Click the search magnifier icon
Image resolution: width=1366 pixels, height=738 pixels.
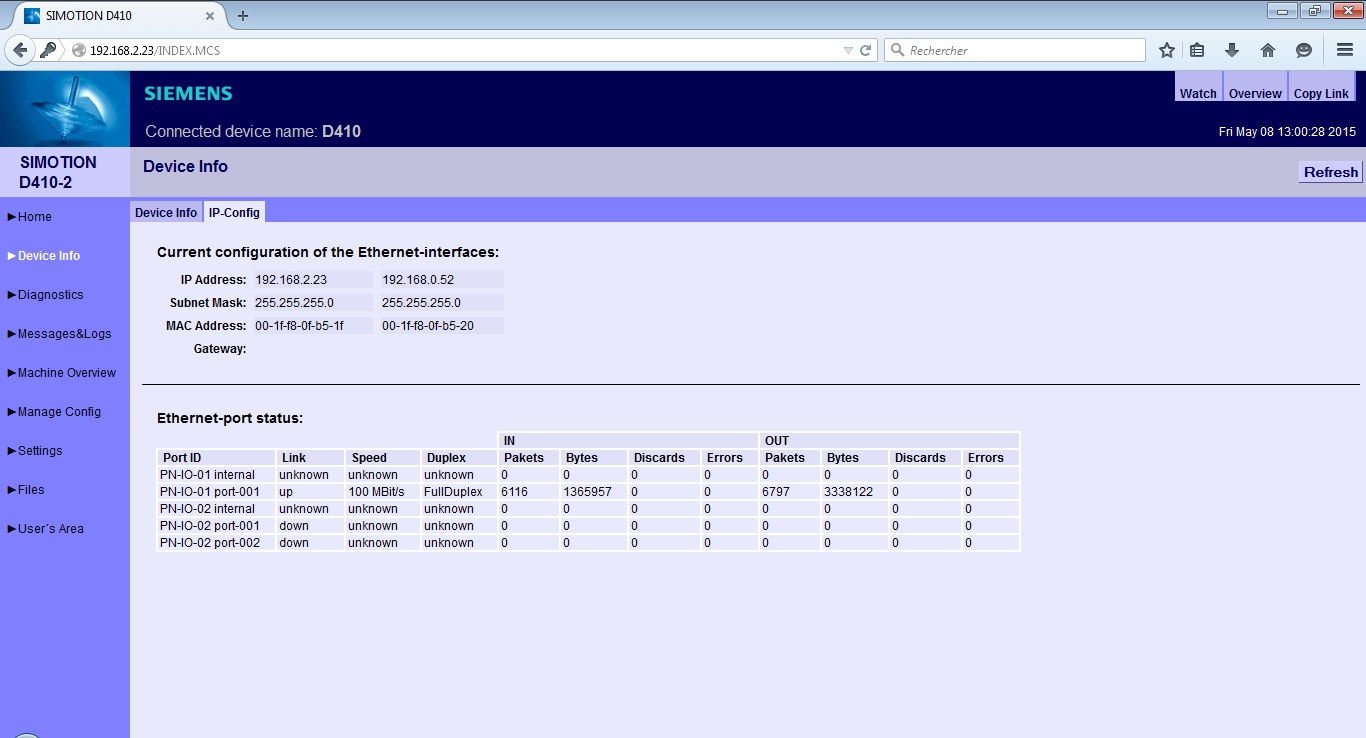click(x=897, y=50)
